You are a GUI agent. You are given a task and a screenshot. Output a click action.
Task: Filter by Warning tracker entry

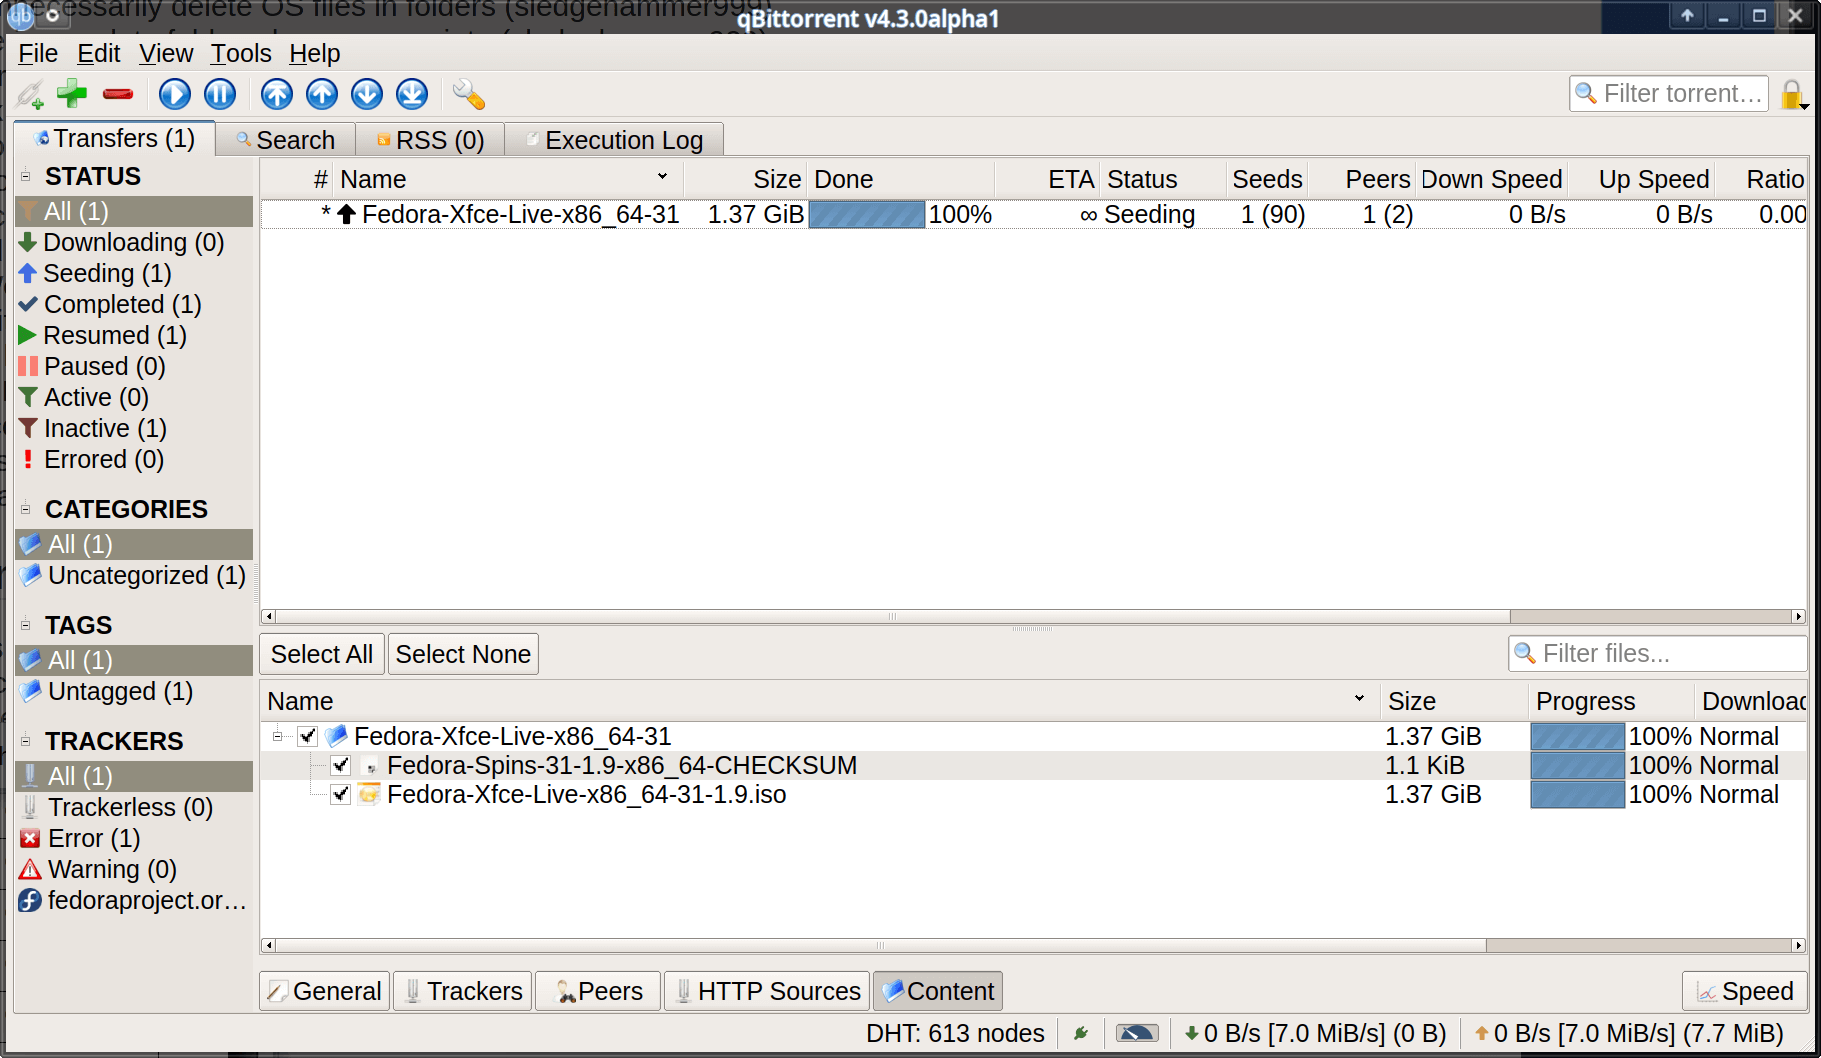tap(134, 869)
